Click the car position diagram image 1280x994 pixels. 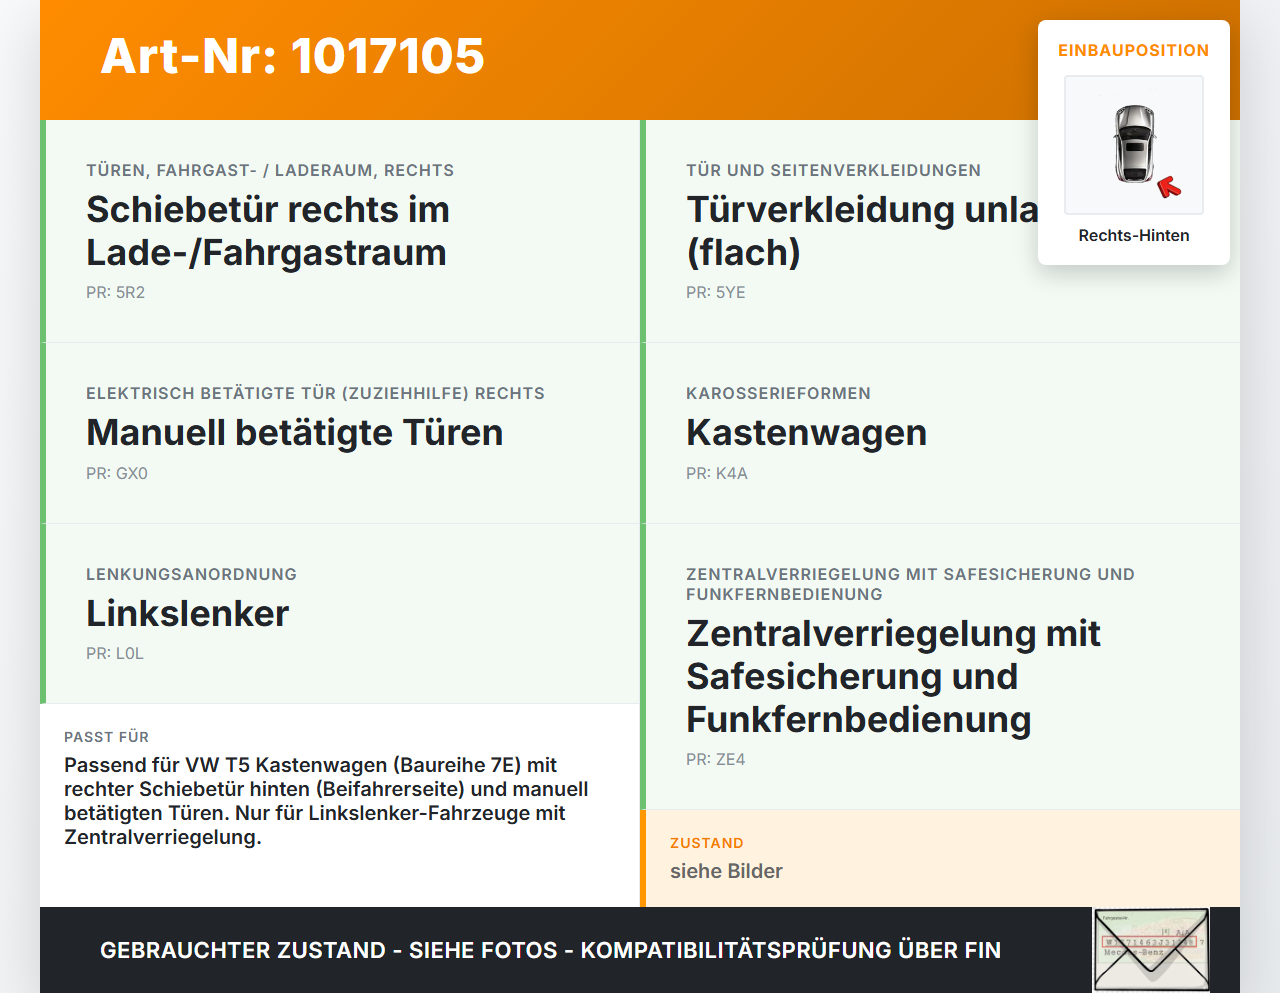point(1134,145)
